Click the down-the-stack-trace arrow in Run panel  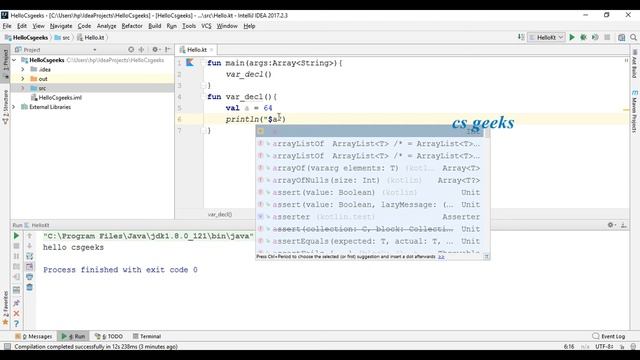[x=29, y=246]
